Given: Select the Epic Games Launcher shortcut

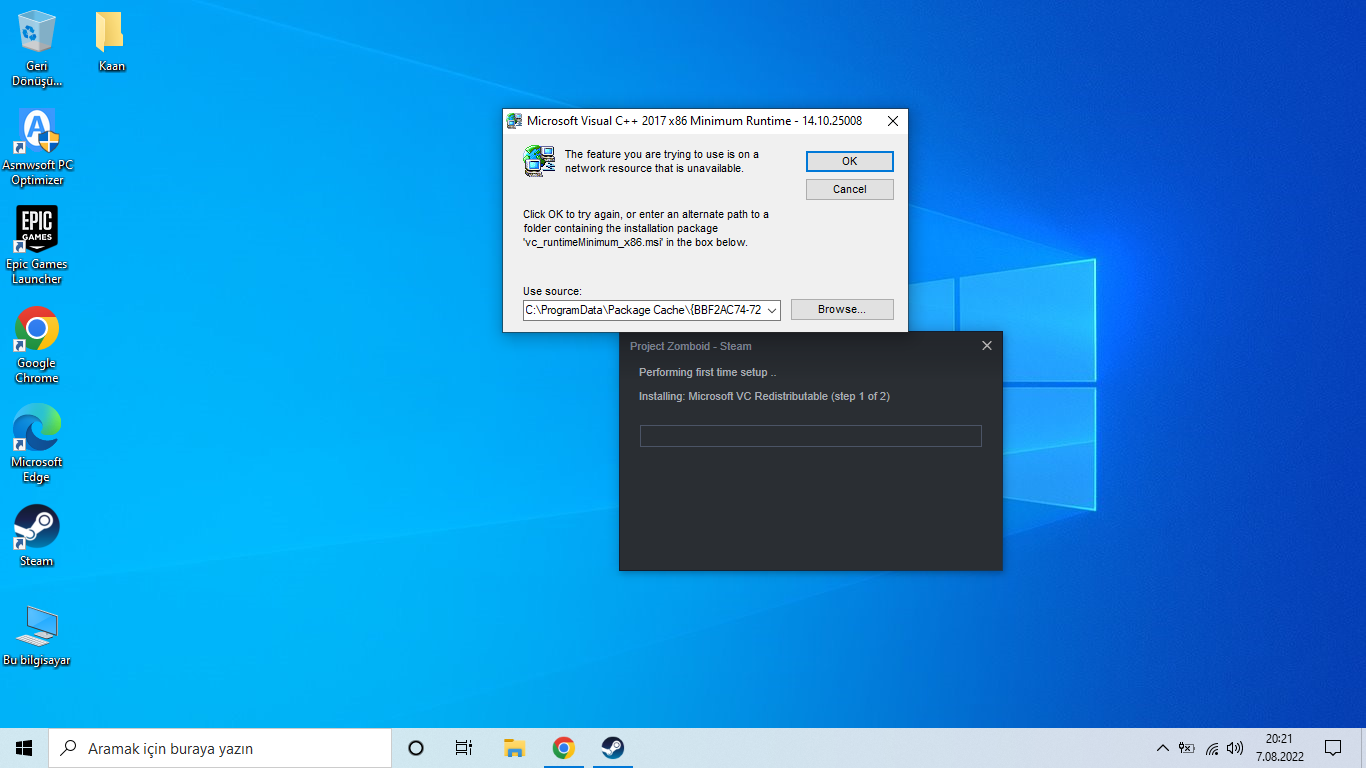Looking at the screenshot, I should [x=37, y=246].
